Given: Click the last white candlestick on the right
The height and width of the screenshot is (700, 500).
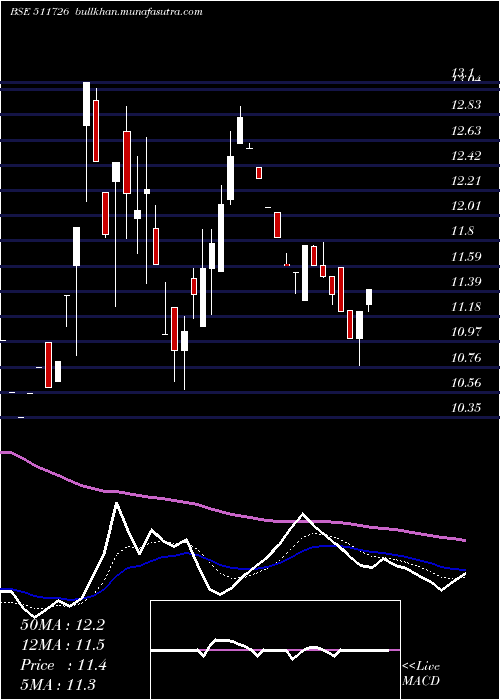Looking at the screenshot, I should click(x=369, y=297).
